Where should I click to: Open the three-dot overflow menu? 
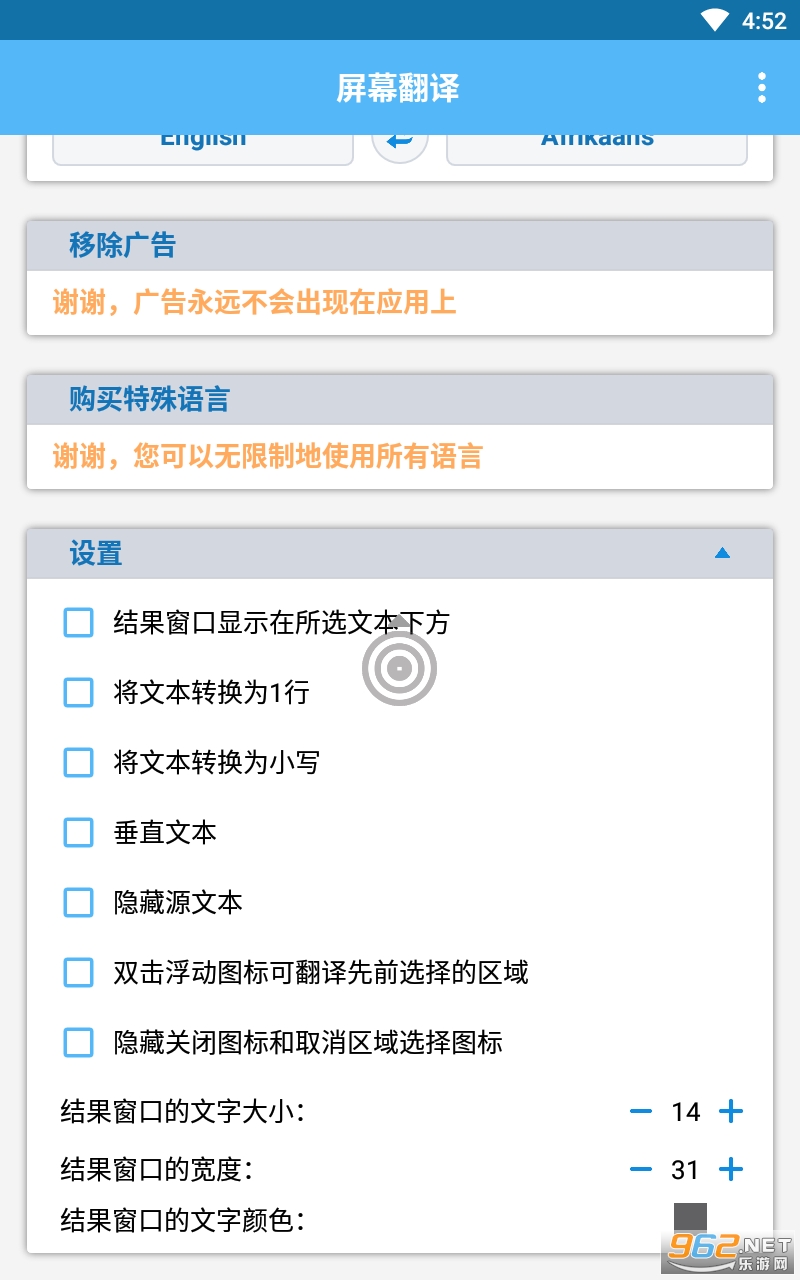click(762, 88)
